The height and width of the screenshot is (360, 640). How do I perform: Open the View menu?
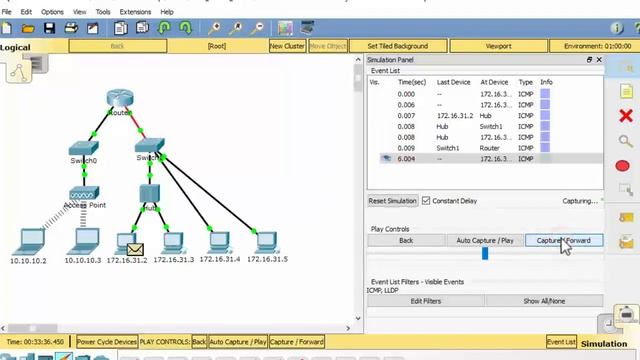tap(80, 12)
